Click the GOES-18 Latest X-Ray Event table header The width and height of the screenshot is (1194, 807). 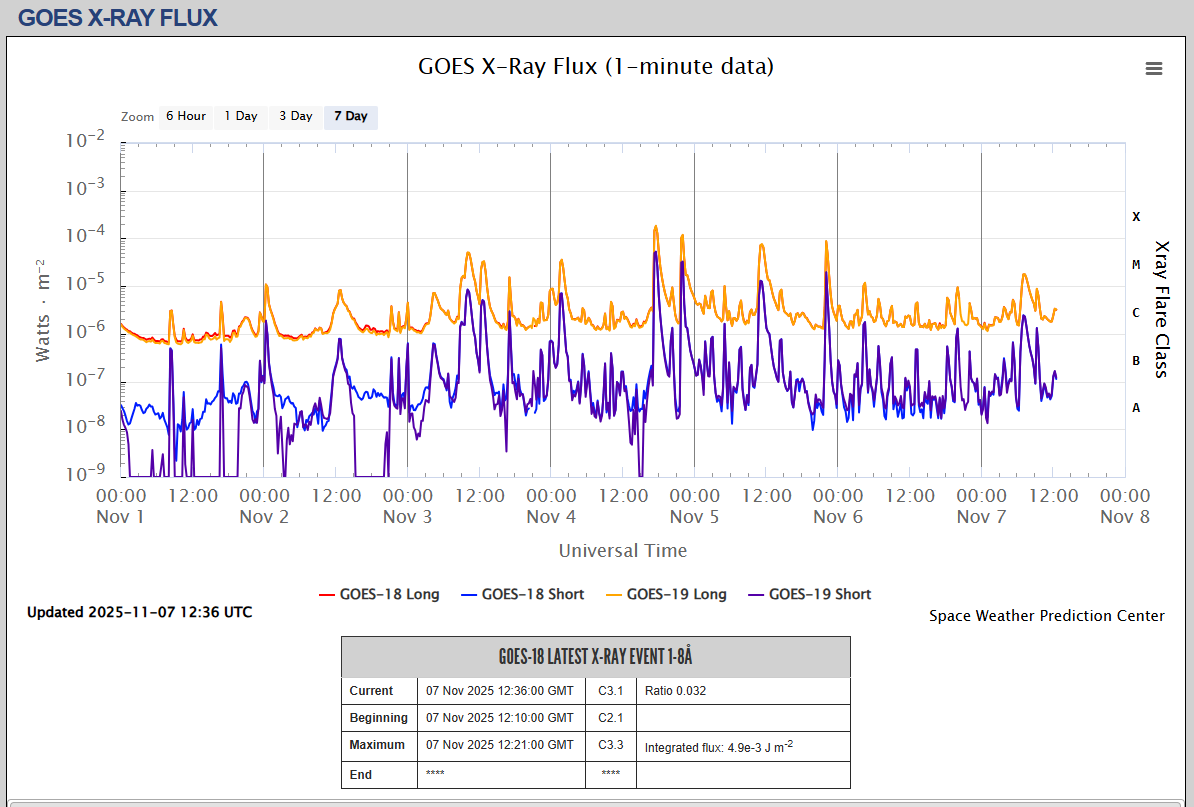click(x=595, y=657)
